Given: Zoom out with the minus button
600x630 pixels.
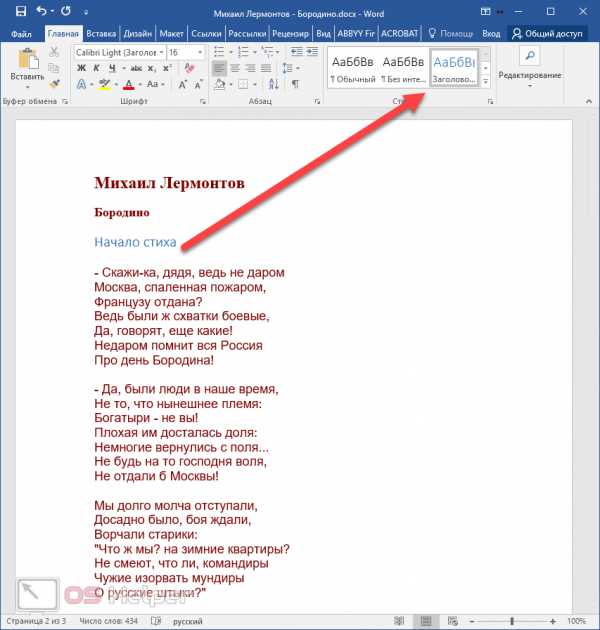Looking at the screenshot, I should (x=472, y=621).
